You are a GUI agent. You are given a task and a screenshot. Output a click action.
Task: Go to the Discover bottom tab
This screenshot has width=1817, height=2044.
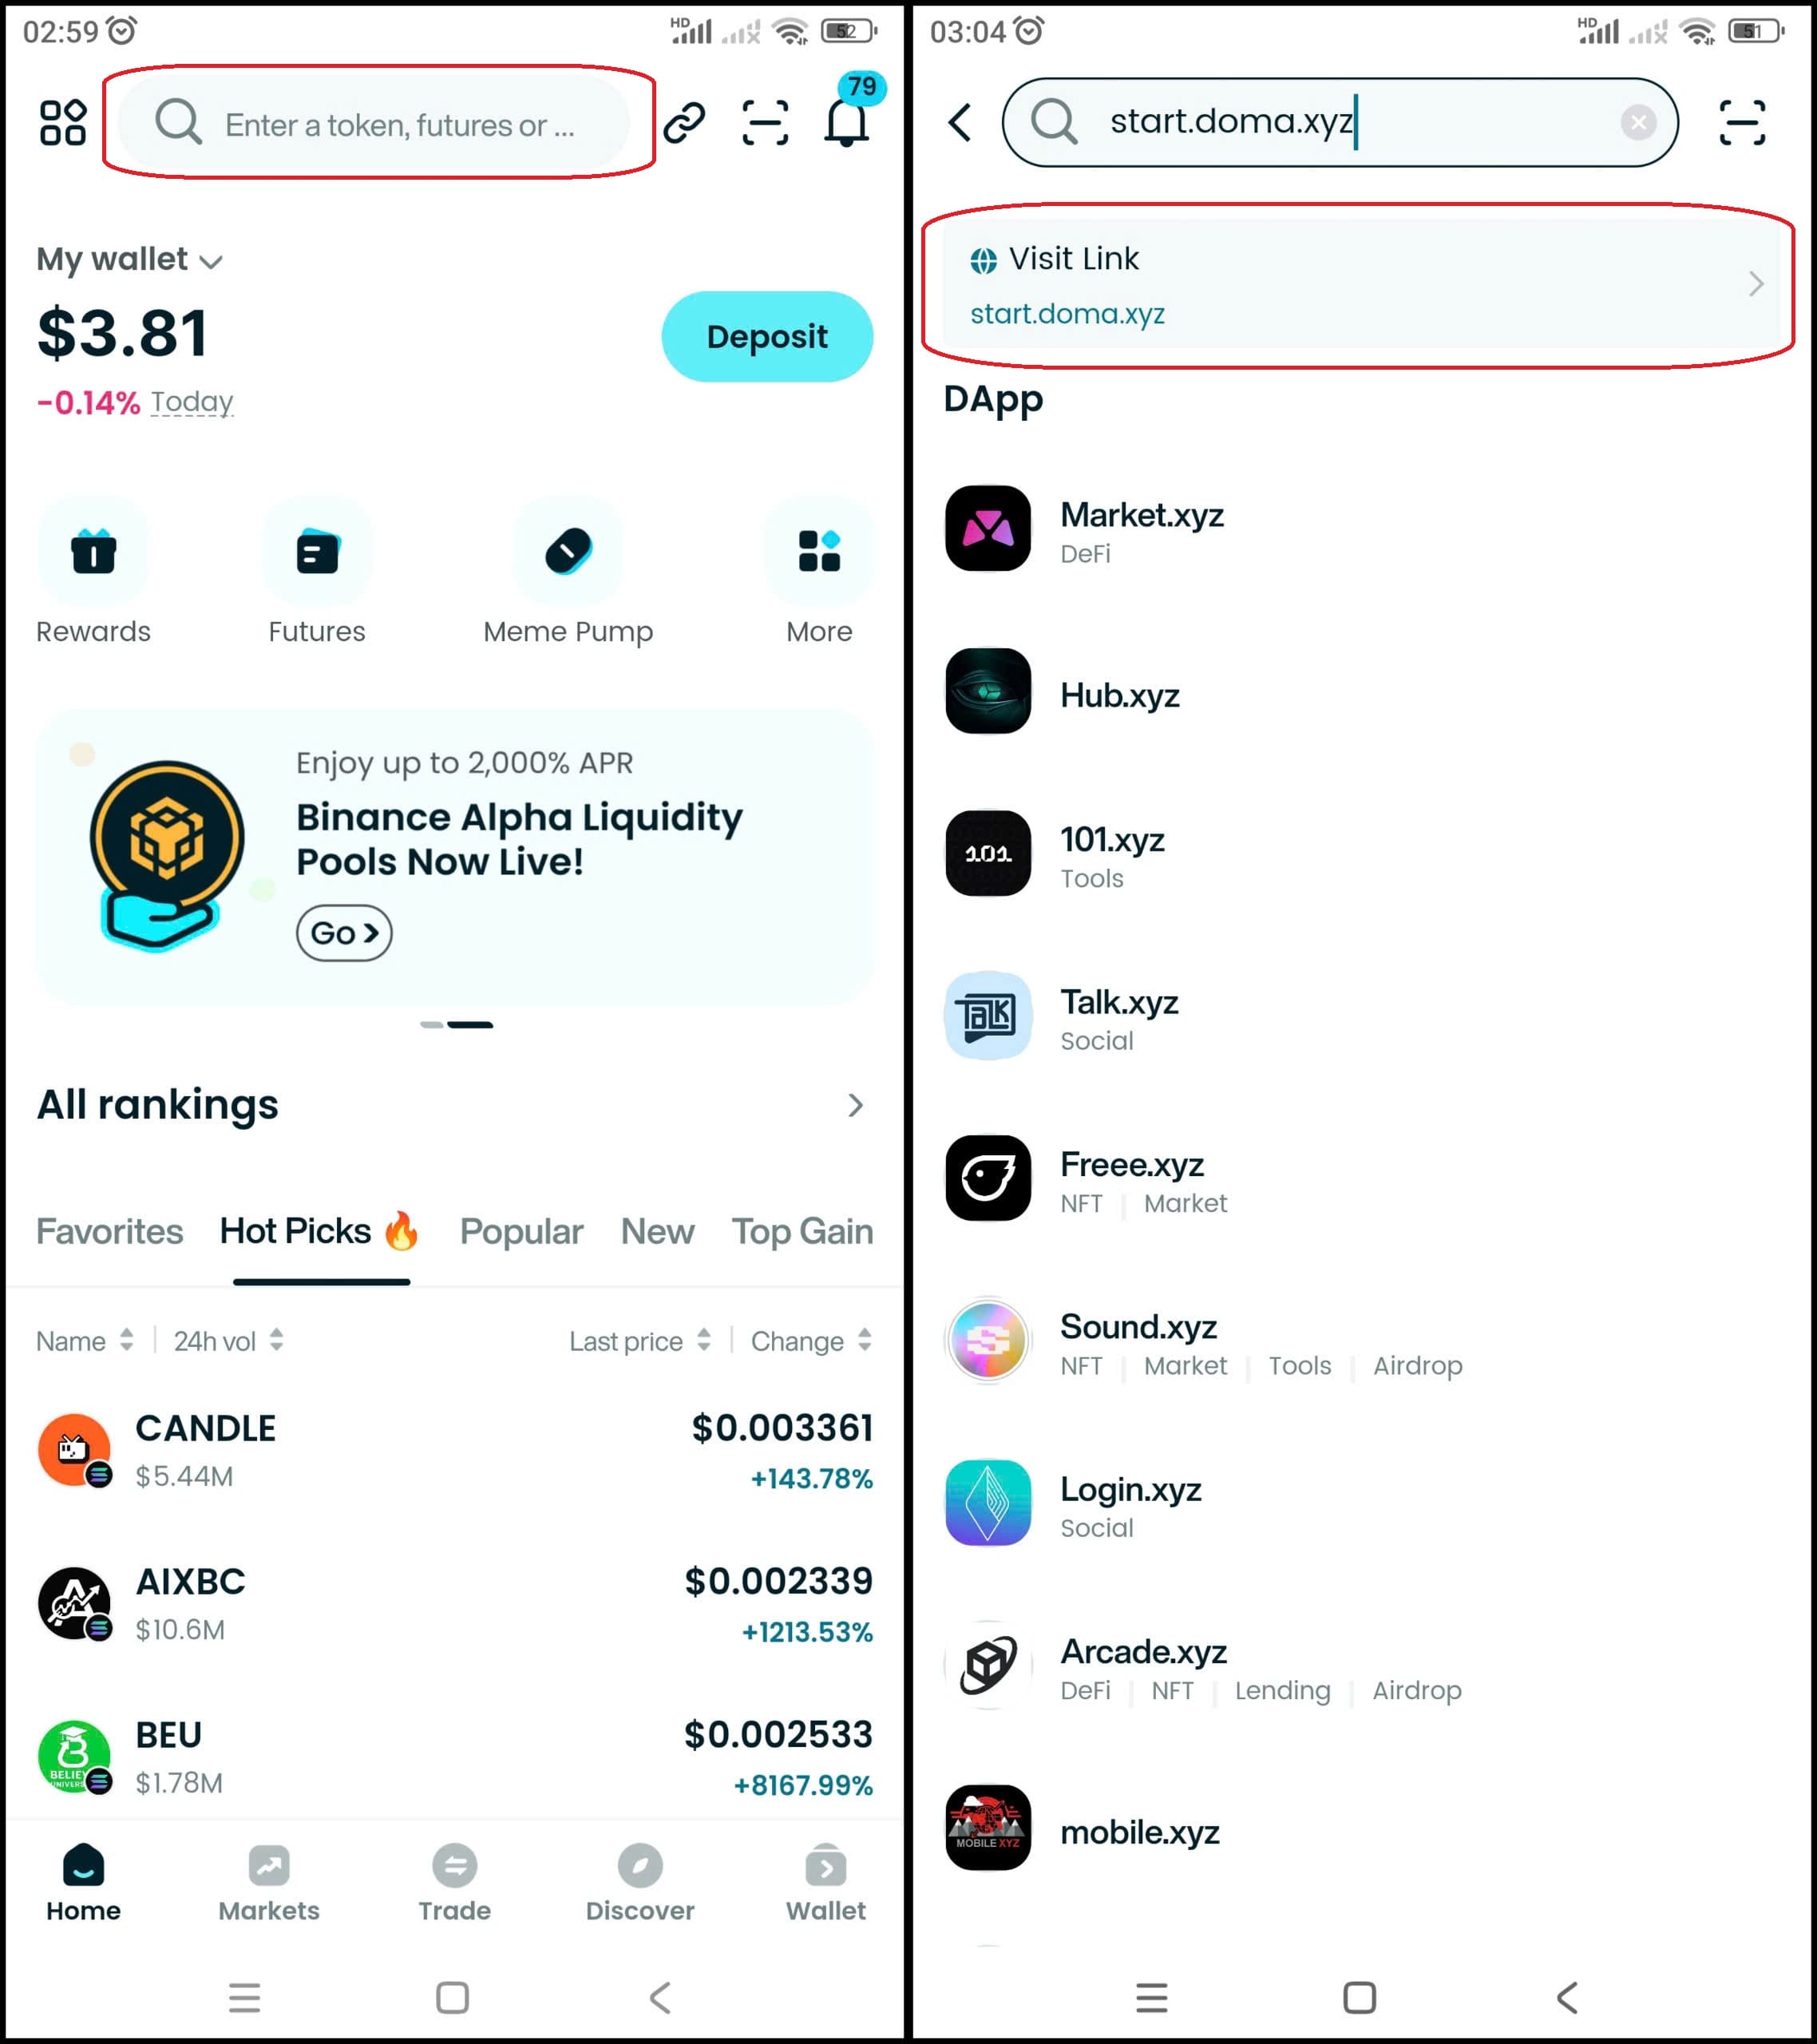640,1883
